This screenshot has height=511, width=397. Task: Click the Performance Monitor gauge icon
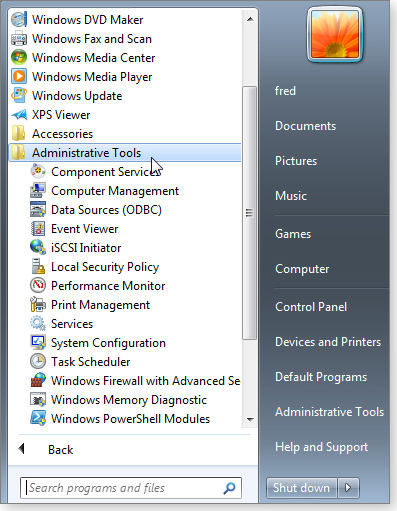point(38,286)
